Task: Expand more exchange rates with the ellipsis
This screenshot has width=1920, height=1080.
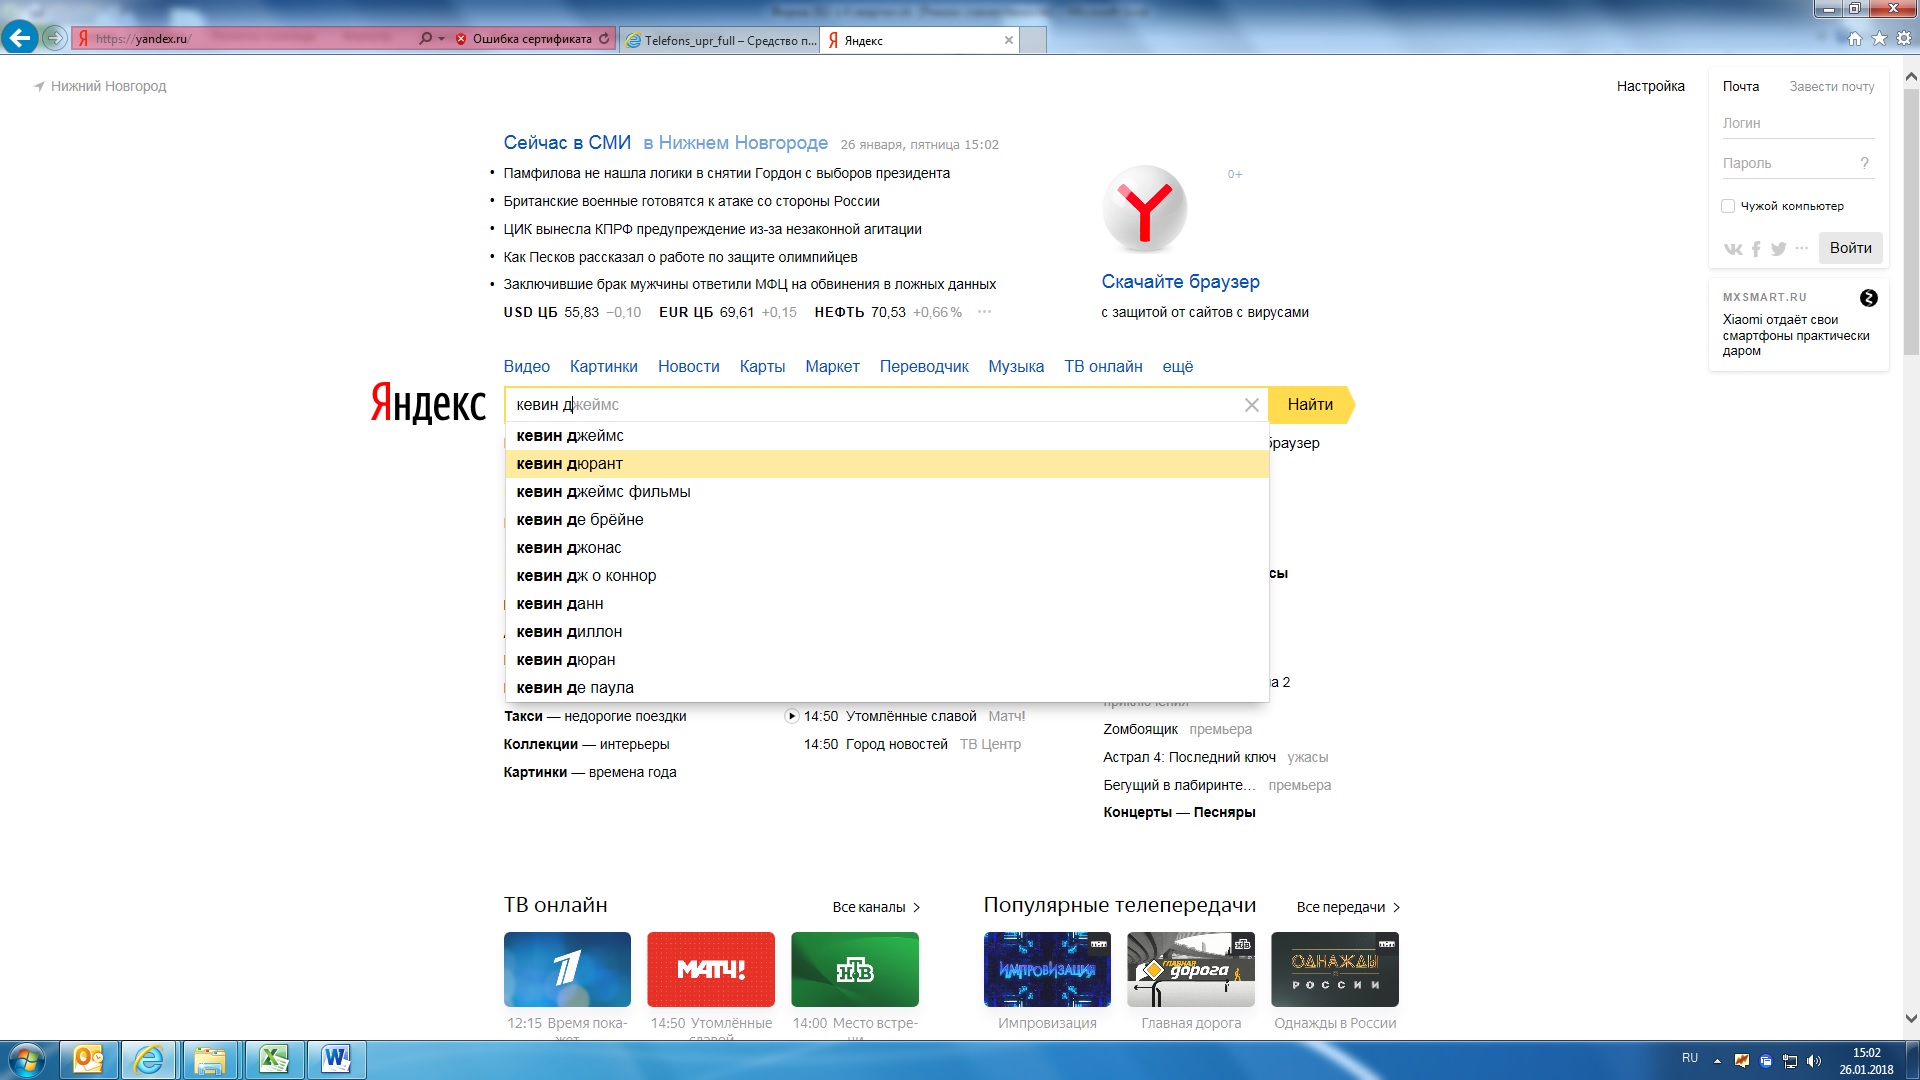Action: [x=984, y=312]
